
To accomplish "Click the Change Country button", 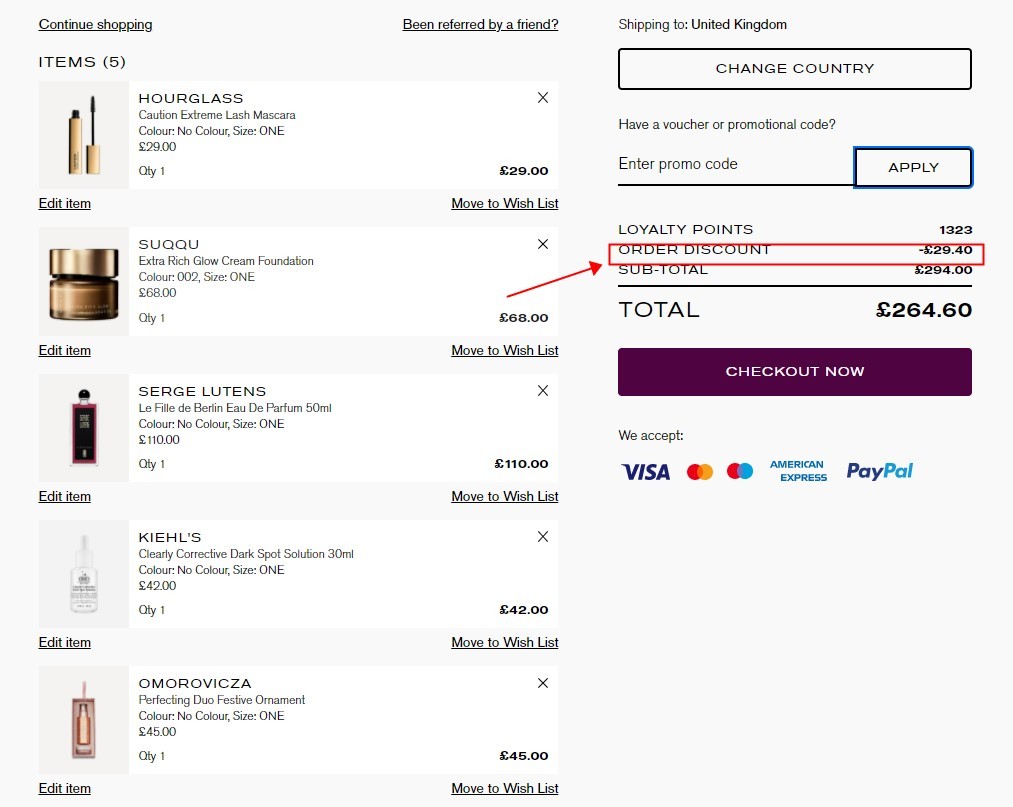I will coord(795,68).
